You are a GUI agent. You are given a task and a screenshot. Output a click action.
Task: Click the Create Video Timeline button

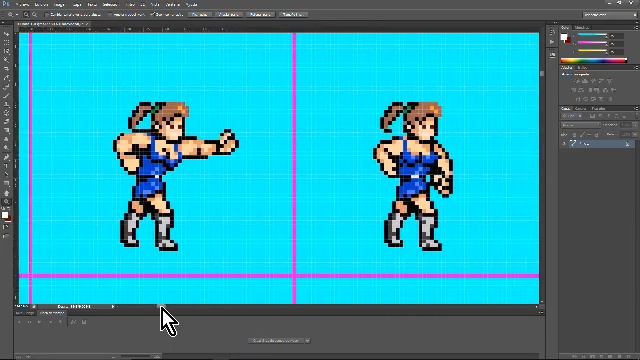click(276, 341)
